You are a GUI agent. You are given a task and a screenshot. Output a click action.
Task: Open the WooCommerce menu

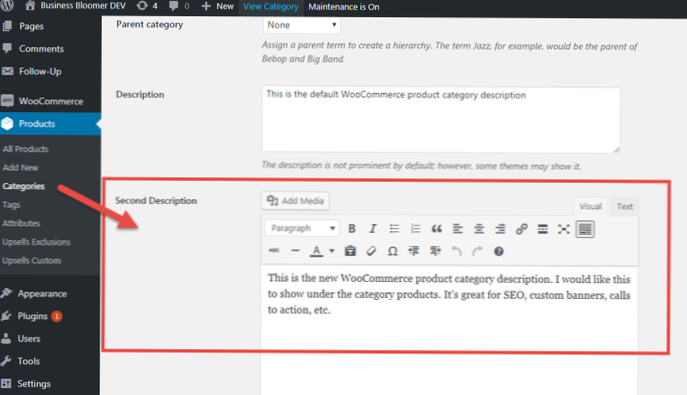coord(50,101)
